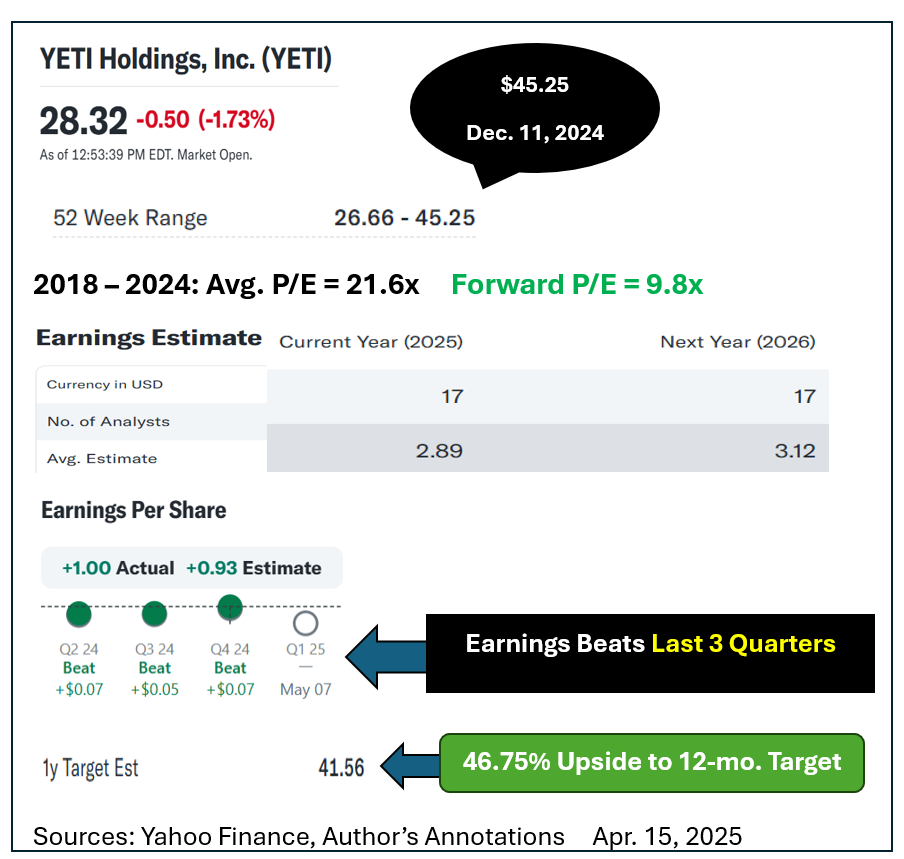The image size is (904, 859).
Task: Click the Q4 24 green earnings dot
Action: 230,607
